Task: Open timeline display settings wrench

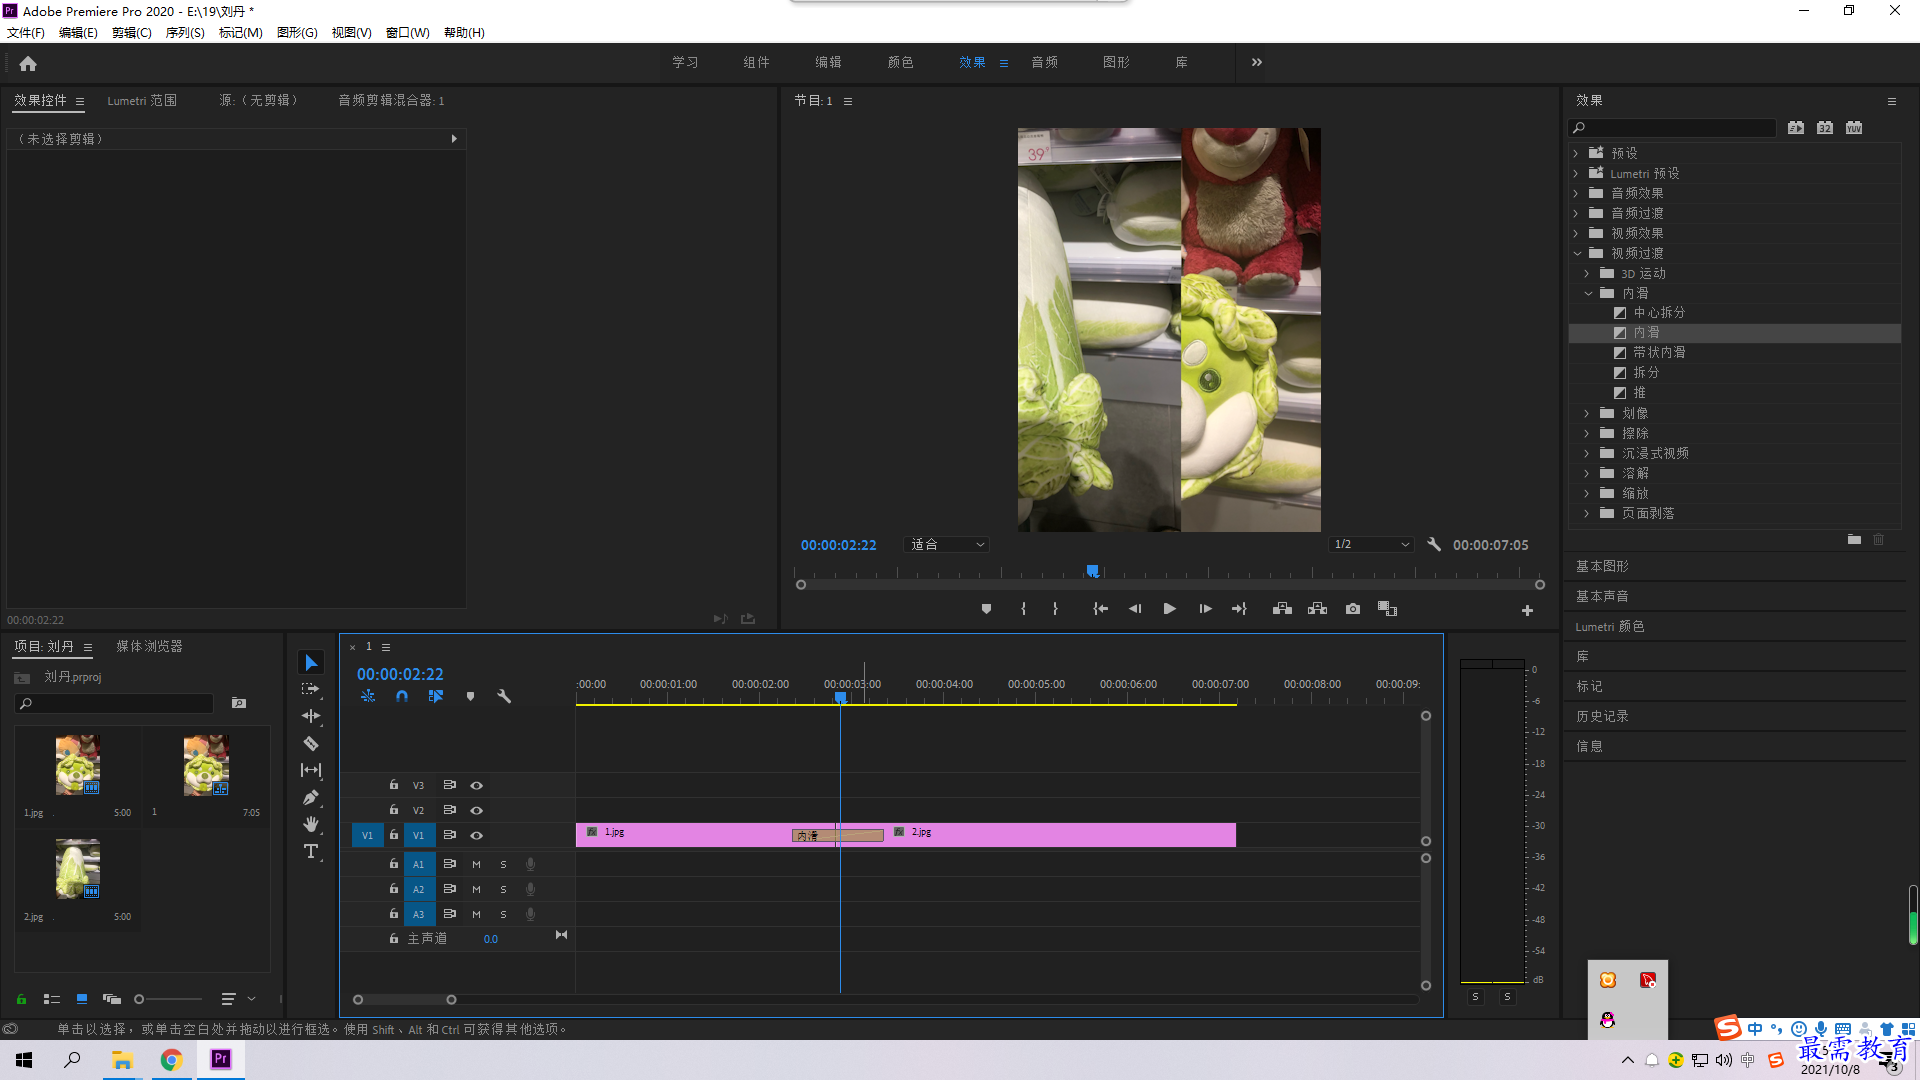Action: pos(504,696)
